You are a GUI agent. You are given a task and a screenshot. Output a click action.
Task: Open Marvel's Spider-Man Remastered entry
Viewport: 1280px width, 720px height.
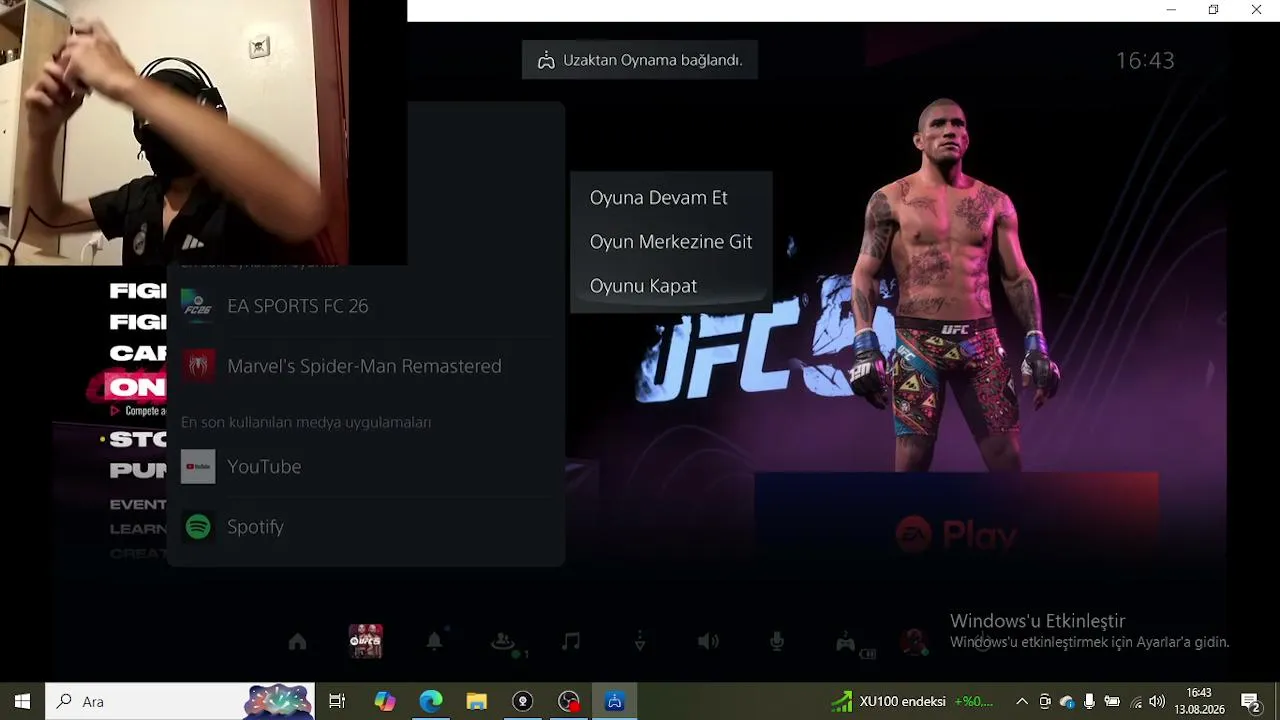tap(367, 366)
